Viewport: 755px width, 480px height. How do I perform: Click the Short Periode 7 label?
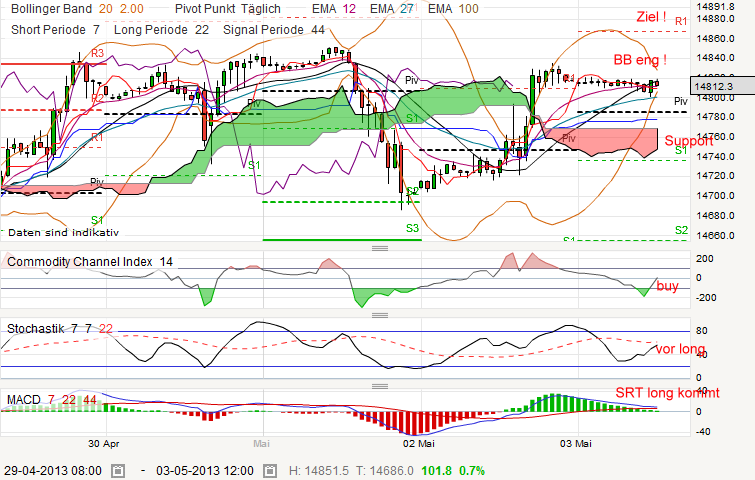tap(55, 30)
